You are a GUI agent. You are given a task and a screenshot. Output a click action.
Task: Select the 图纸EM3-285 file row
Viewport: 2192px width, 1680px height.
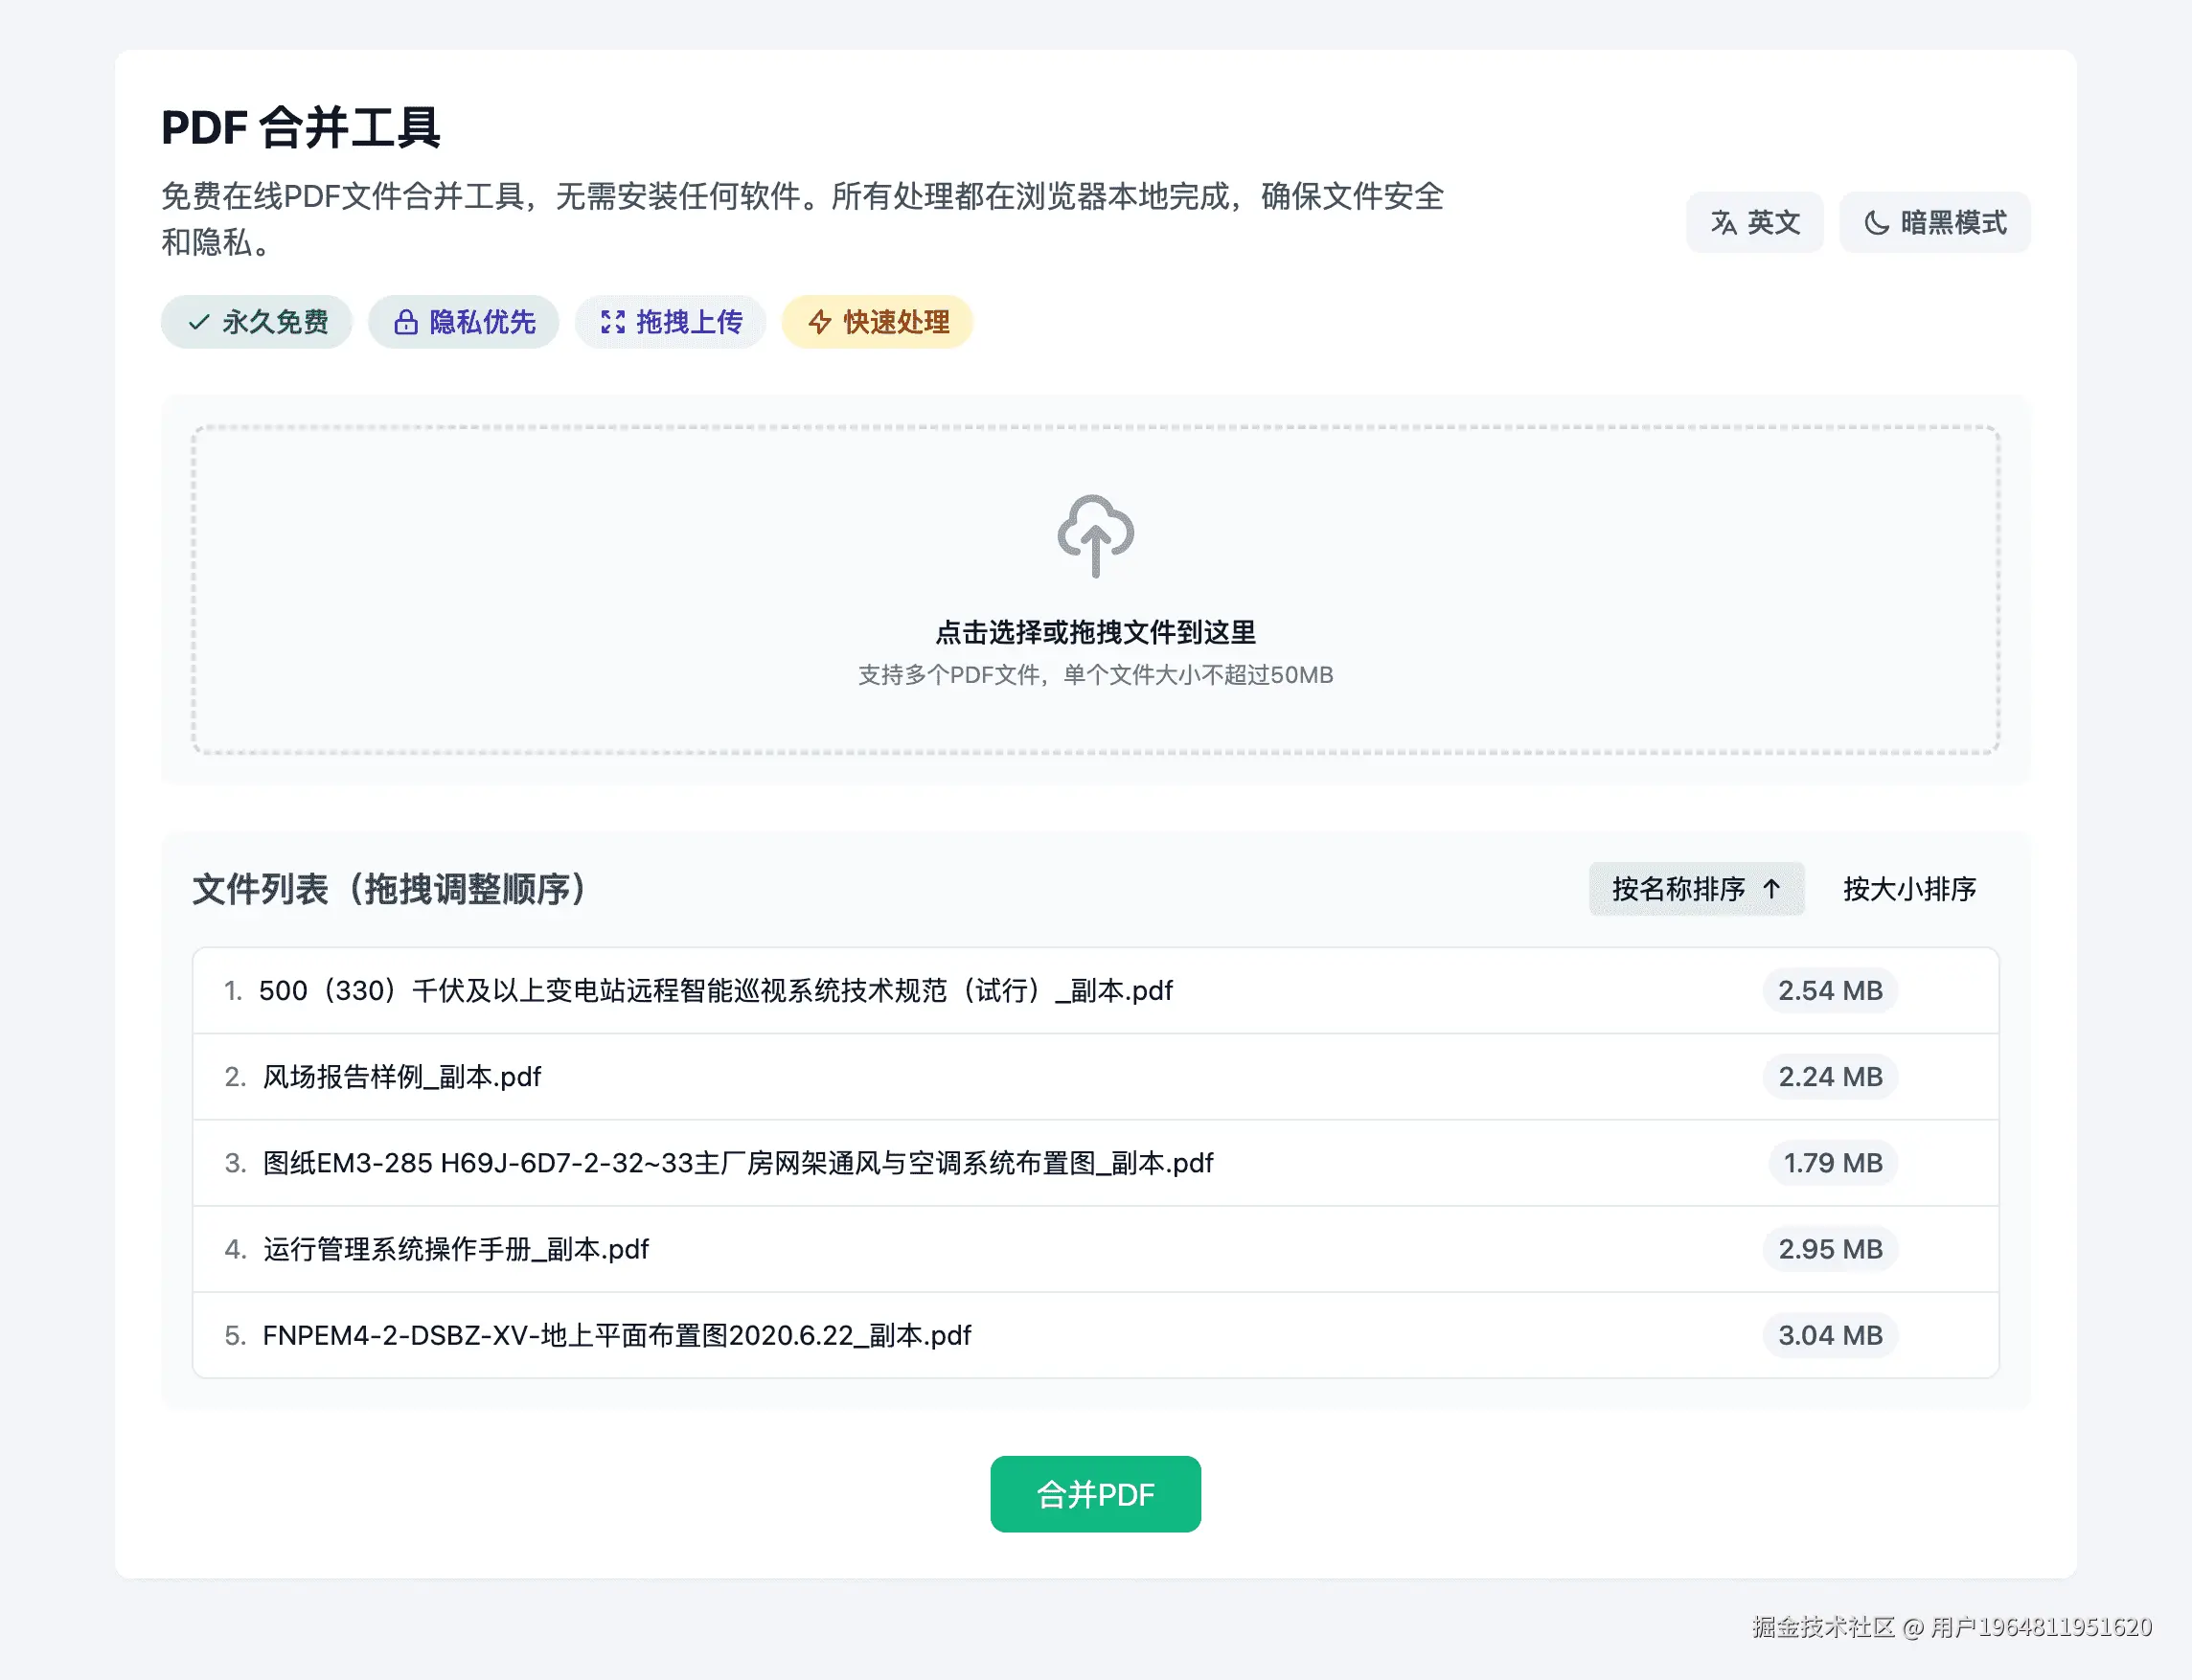(x=737, y=1163)
